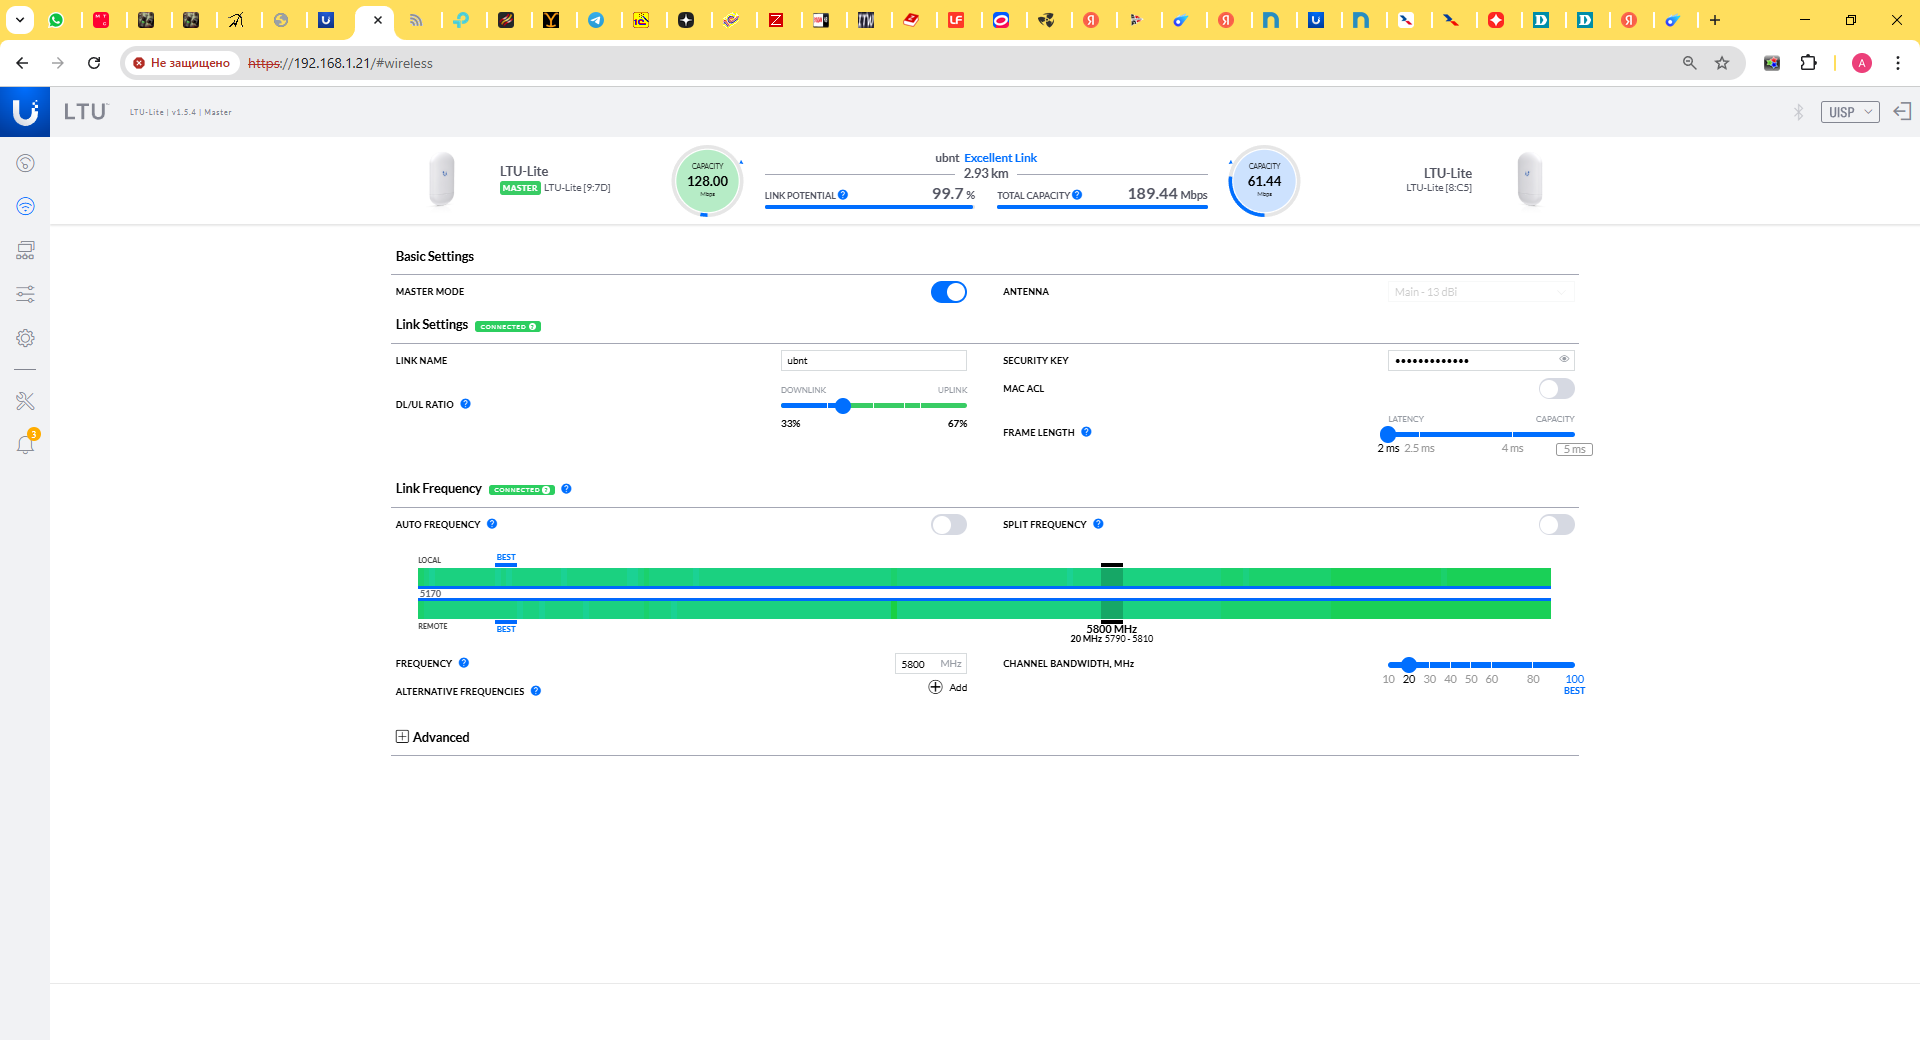Click the Frequency input field

[x=931, y=664]
